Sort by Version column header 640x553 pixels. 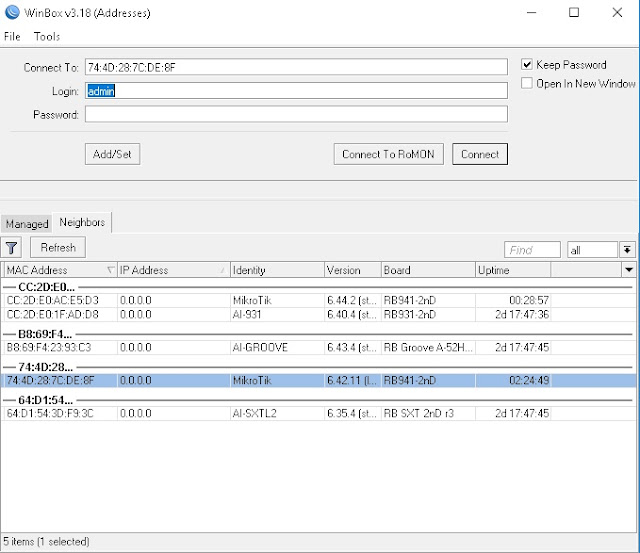coord(353,270)
